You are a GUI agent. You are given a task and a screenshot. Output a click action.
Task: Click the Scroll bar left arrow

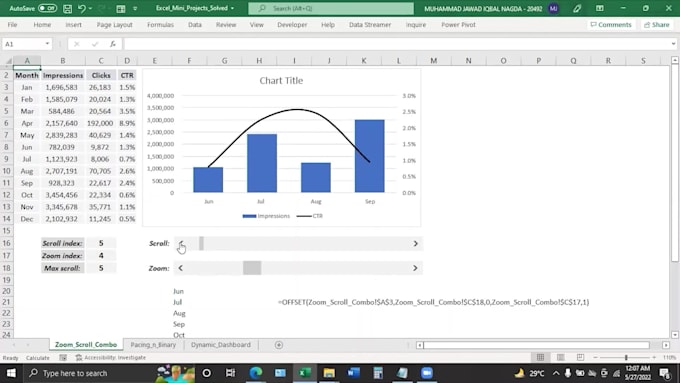181,244
